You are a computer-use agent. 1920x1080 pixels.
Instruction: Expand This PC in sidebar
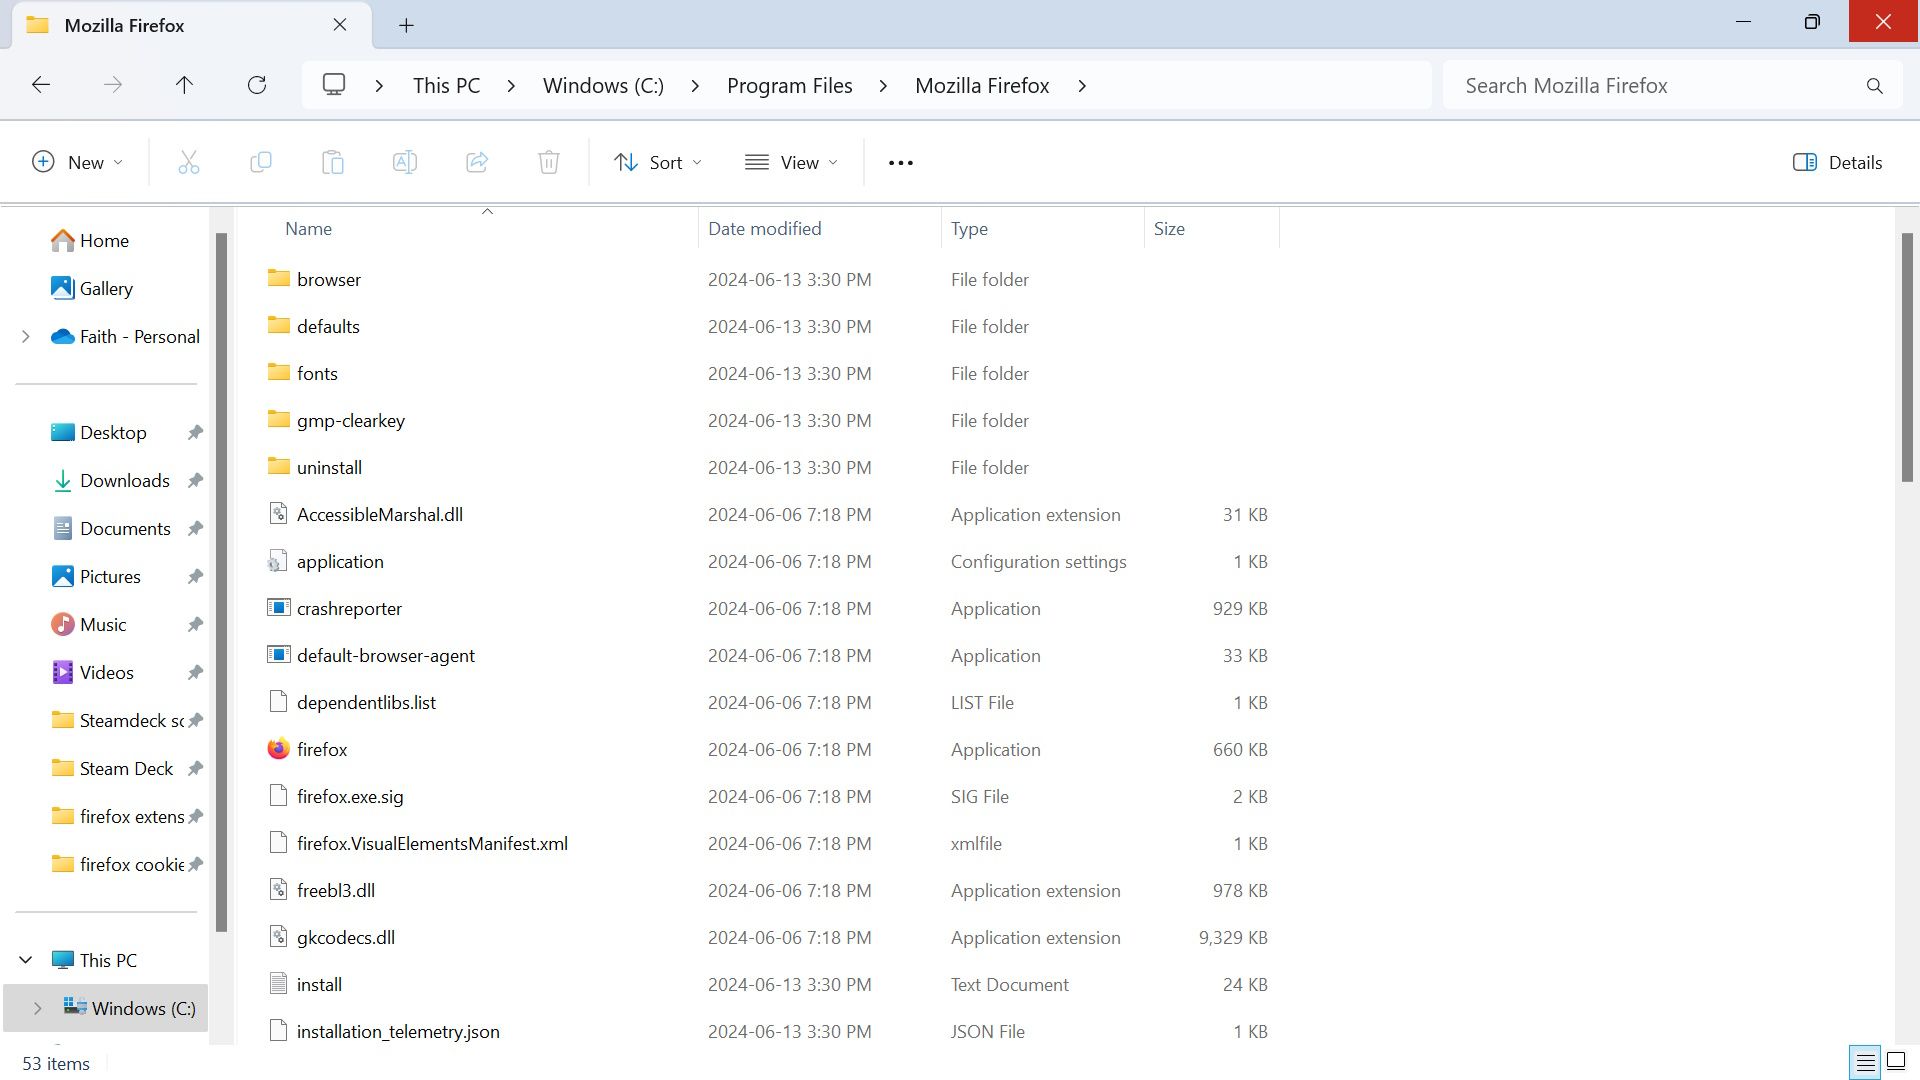(24, 960)
